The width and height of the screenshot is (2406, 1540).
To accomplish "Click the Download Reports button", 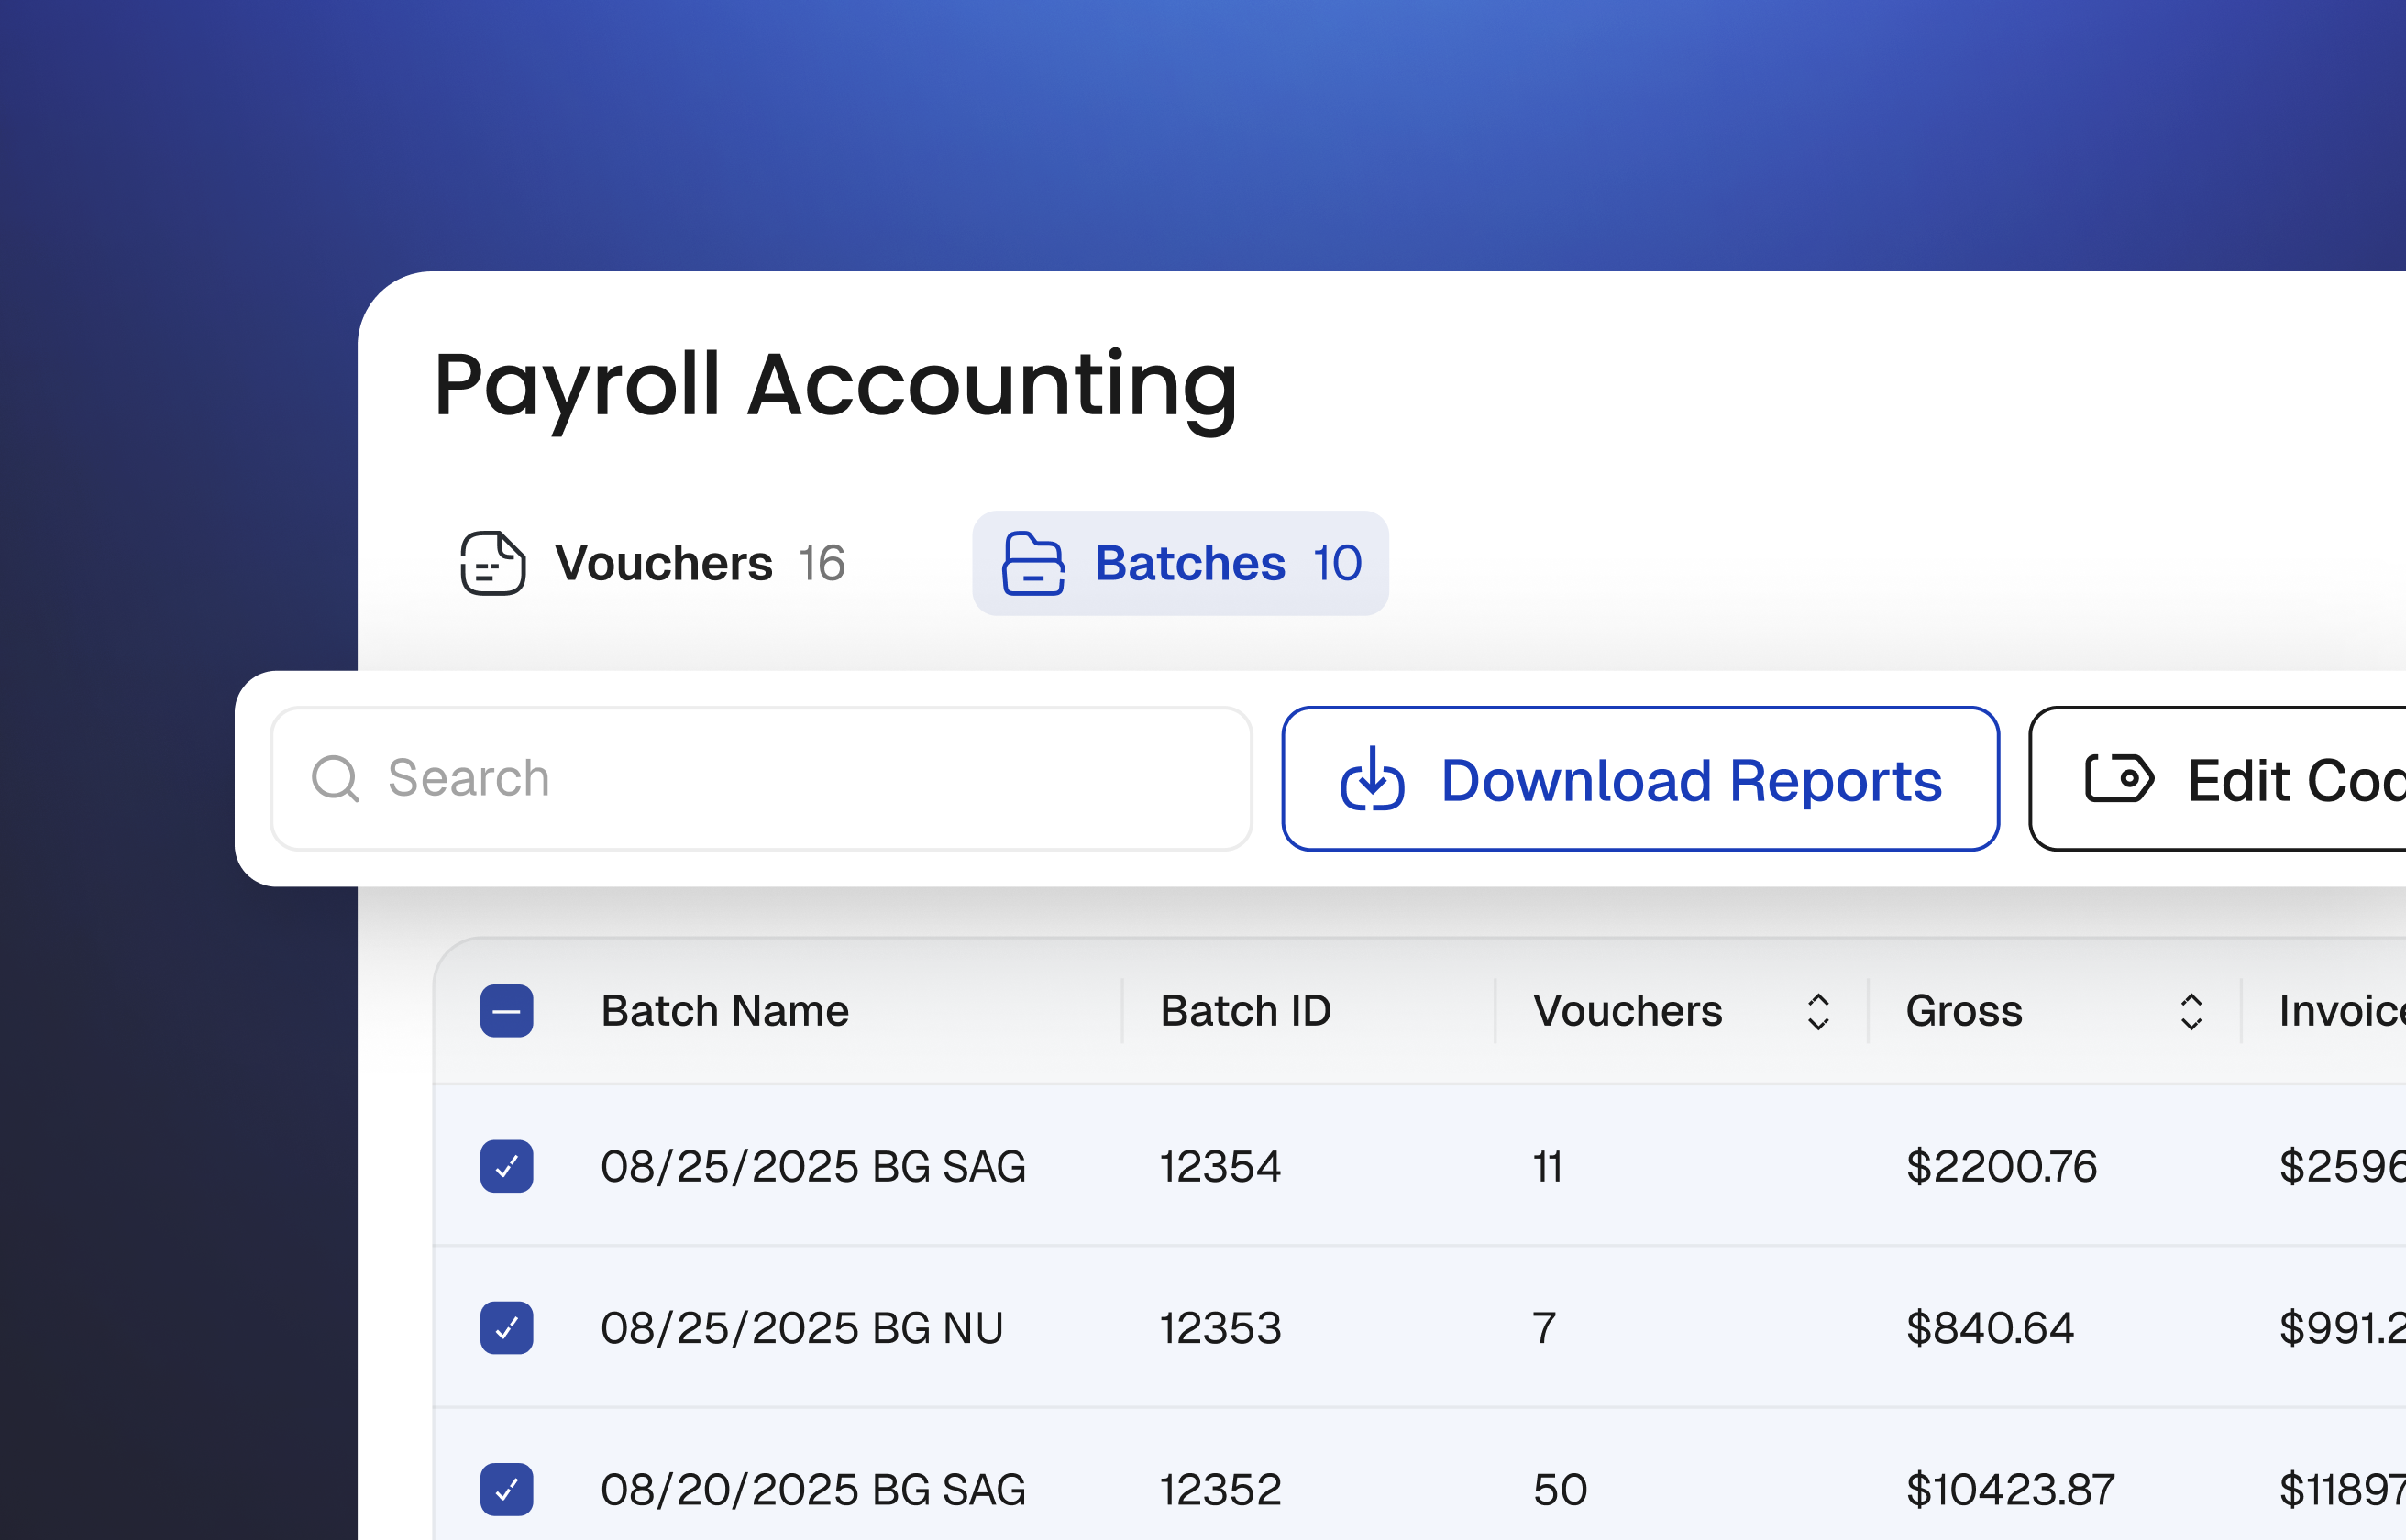I will (1640, 779).
